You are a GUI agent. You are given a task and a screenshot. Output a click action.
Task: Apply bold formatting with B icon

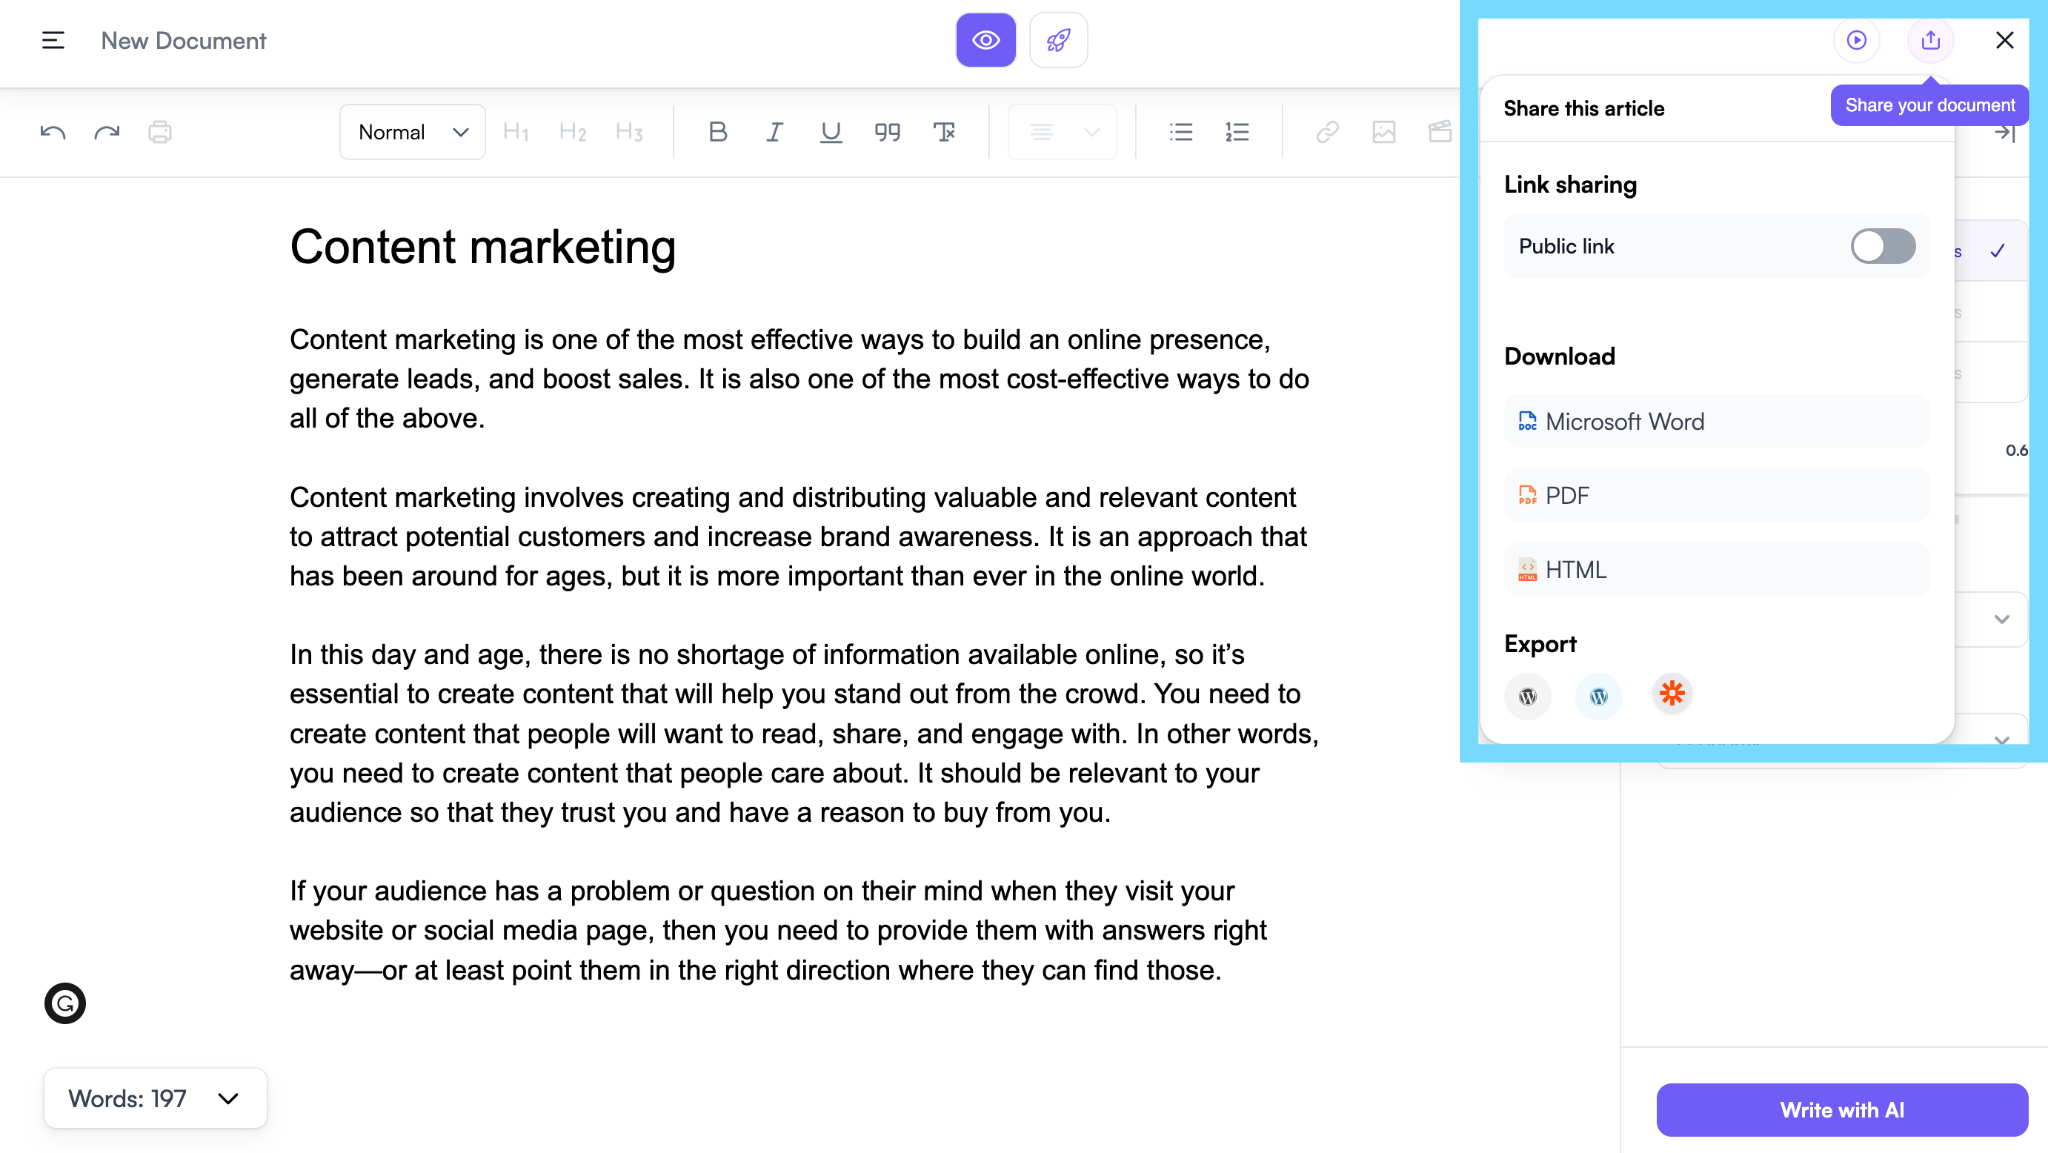click(717, 132)
